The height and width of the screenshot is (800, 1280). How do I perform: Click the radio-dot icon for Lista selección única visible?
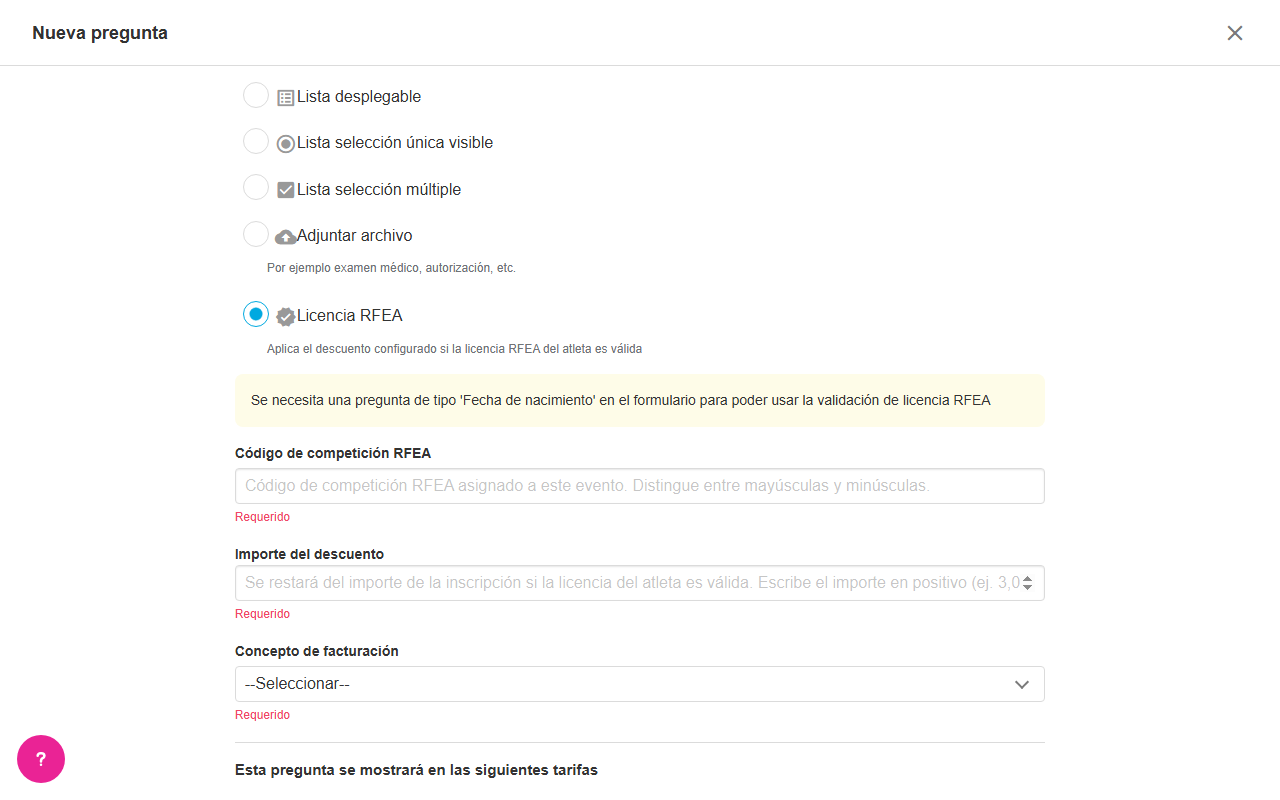286,144
